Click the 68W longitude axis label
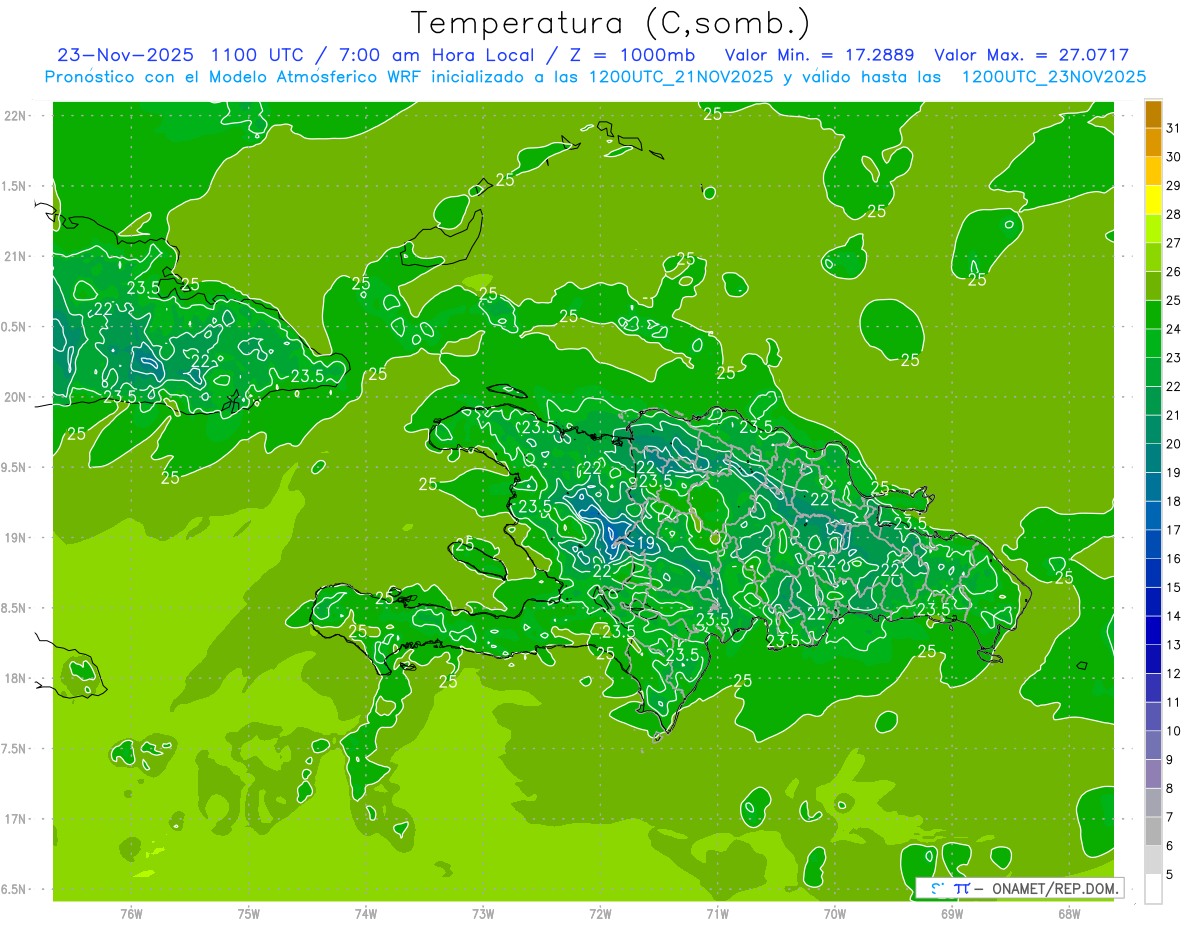The width and height of the screenshot is (1200, 927). coord(1069,914)
